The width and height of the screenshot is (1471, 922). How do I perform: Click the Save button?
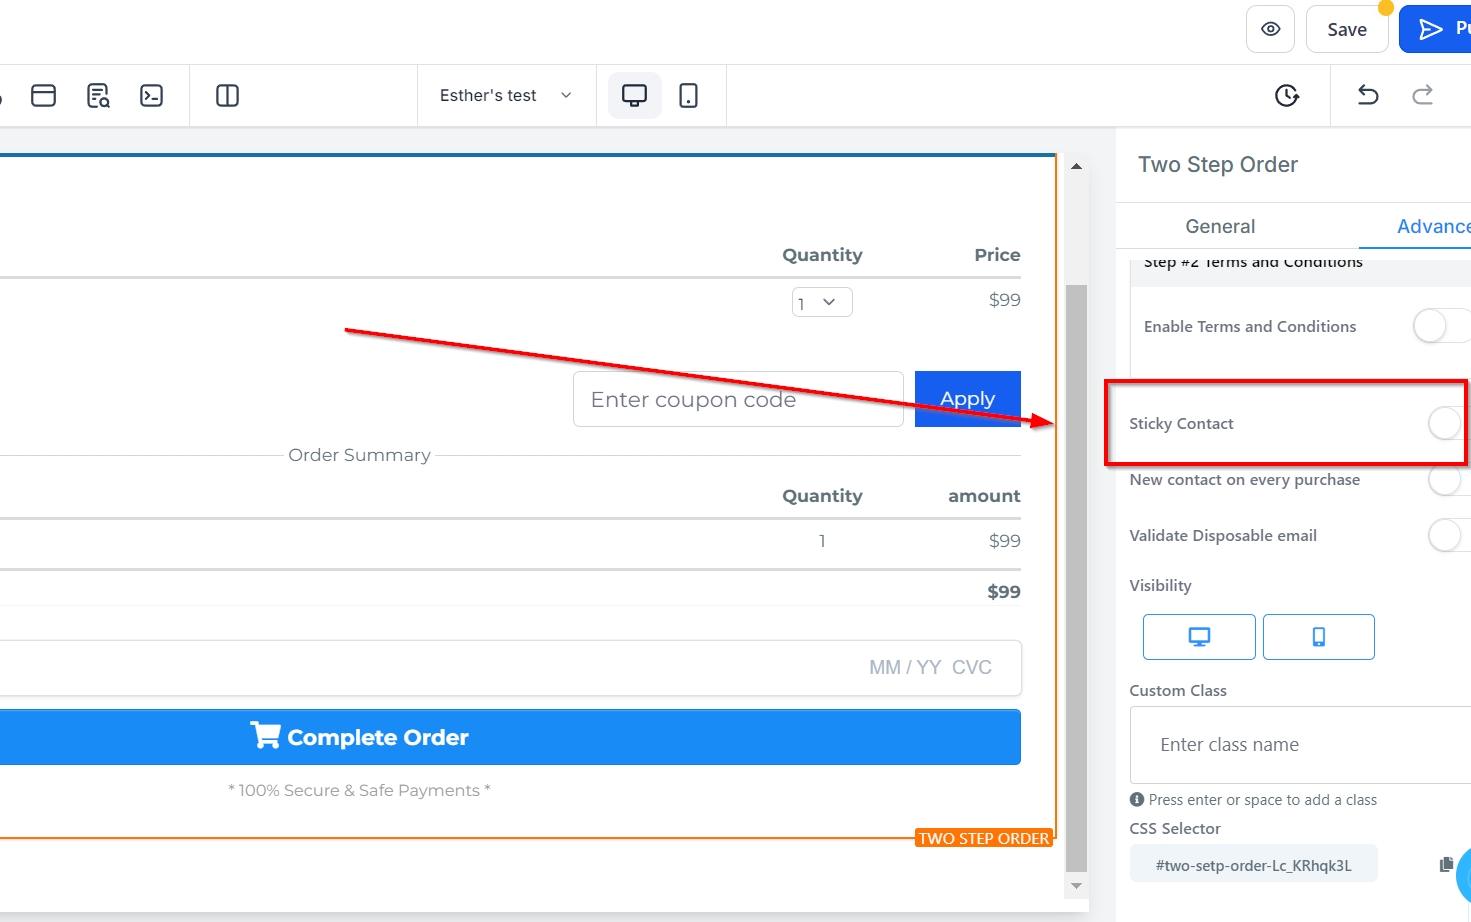(1346, 29)
